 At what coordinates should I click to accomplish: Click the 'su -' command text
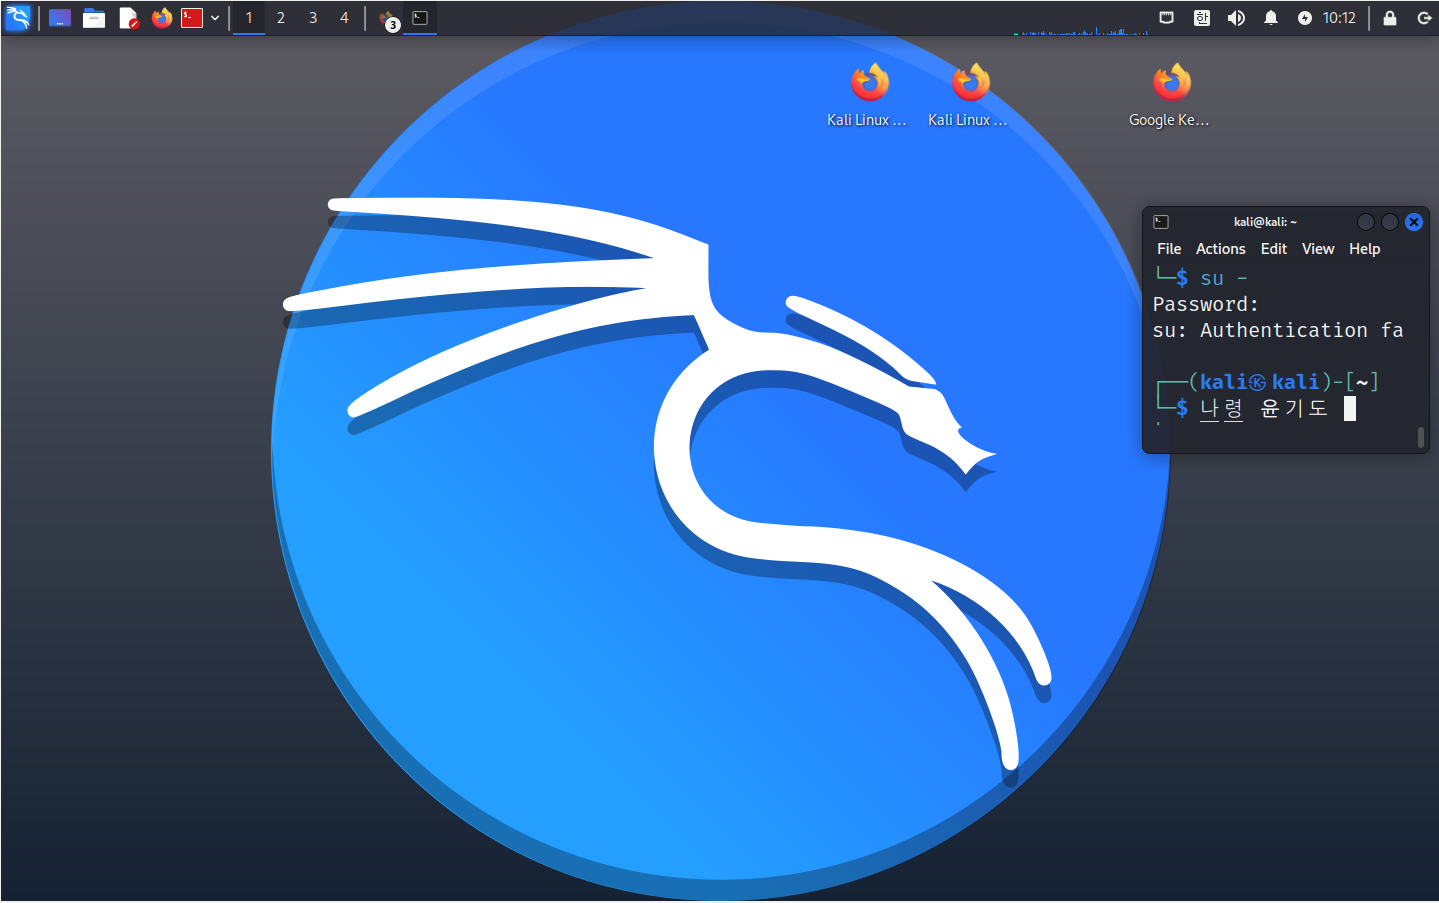pyautogui.click(x=1224, y=278)
